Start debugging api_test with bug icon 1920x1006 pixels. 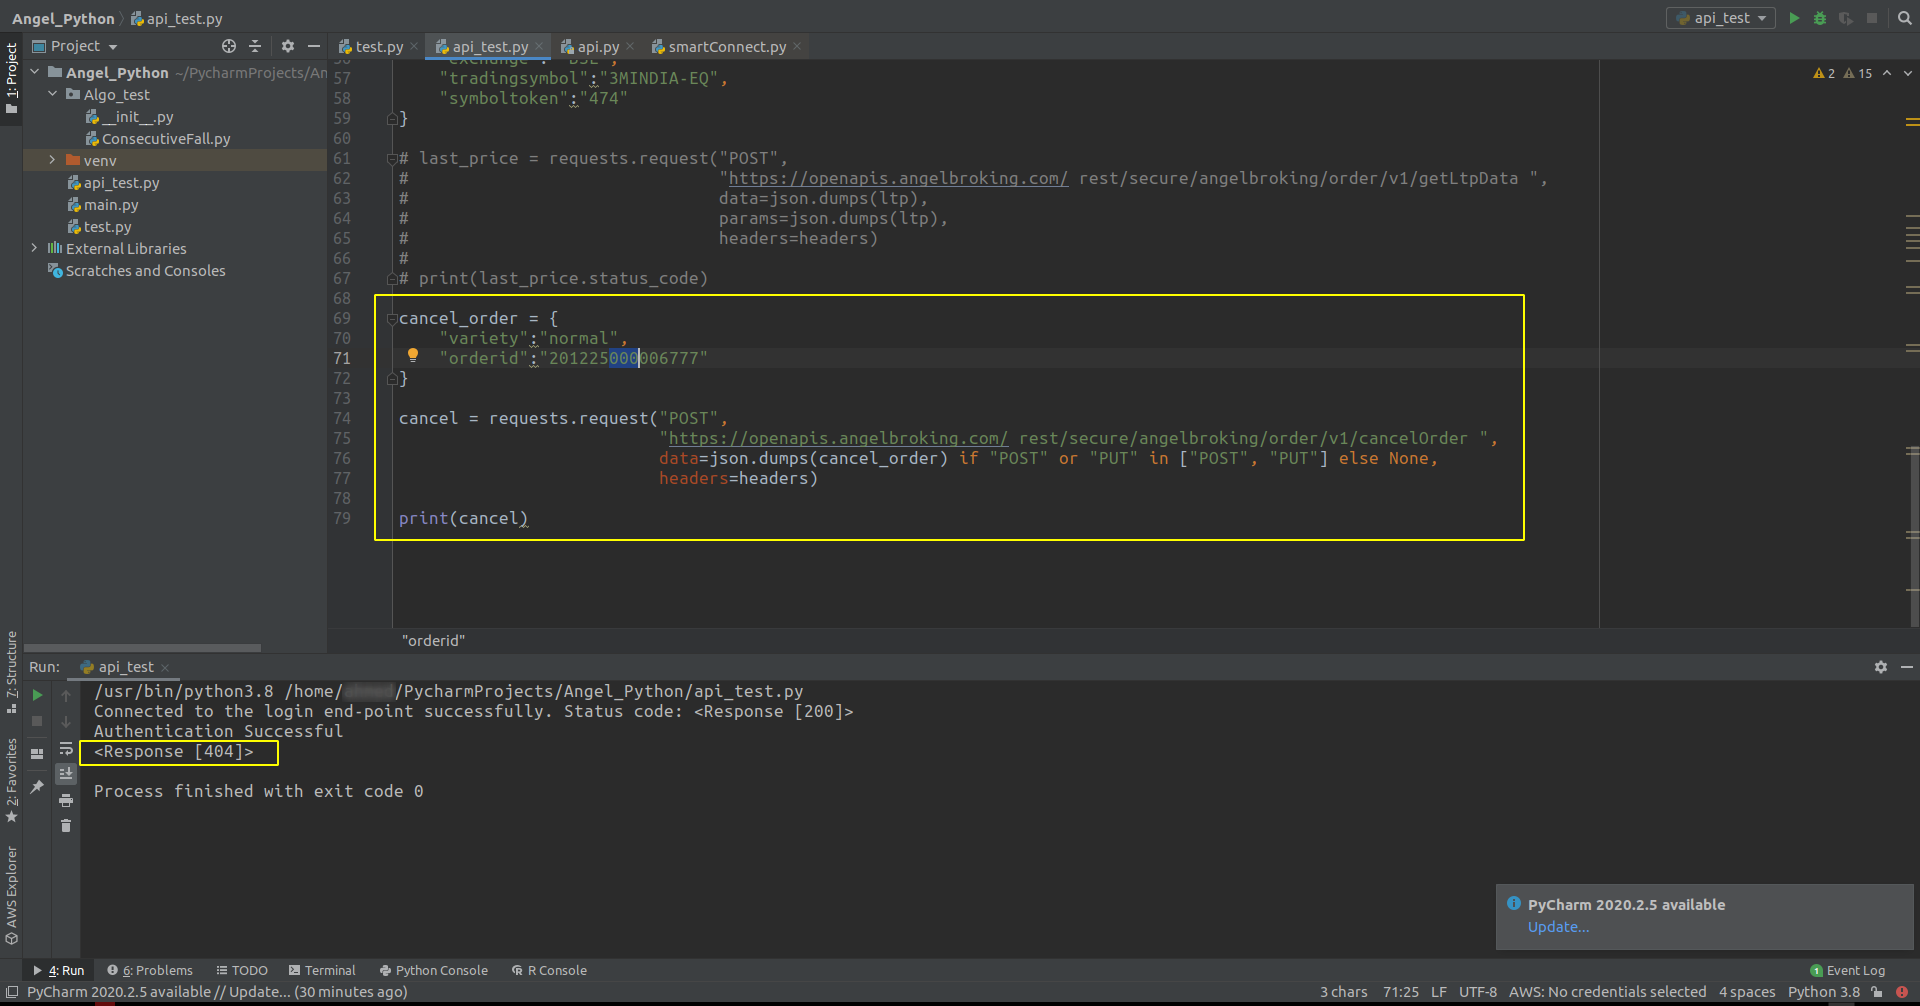coord(1820,18)
